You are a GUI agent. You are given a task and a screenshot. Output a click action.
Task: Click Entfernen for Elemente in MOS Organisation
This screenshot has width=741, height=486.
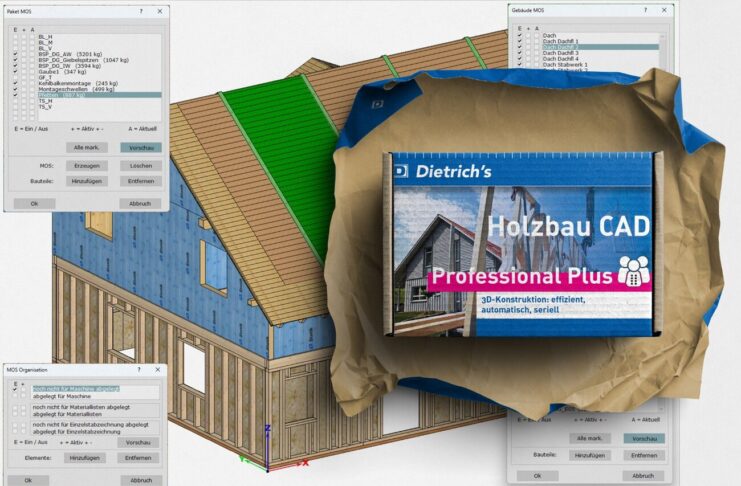(x=138, y=458)
